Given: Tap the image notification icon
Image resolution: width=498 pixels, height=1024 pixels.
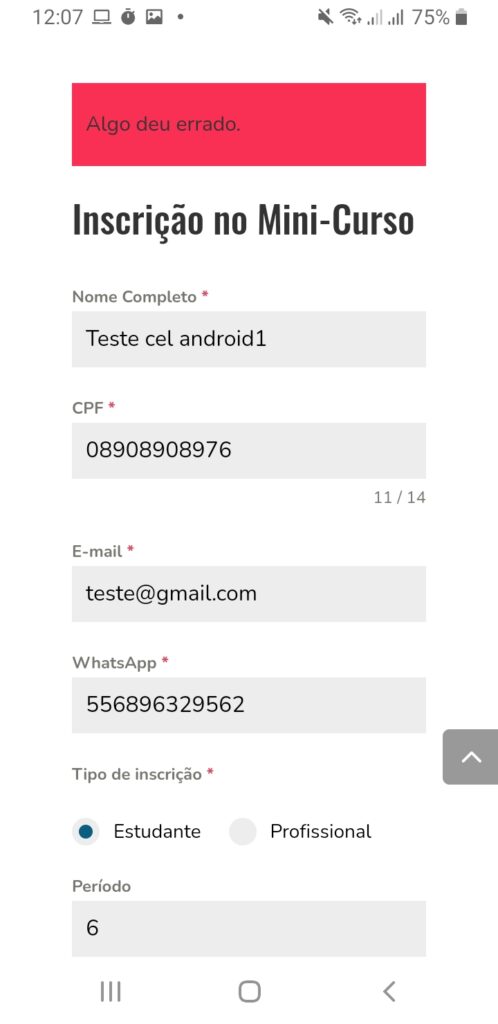Looking at the screenshot, I should point(154,18).
